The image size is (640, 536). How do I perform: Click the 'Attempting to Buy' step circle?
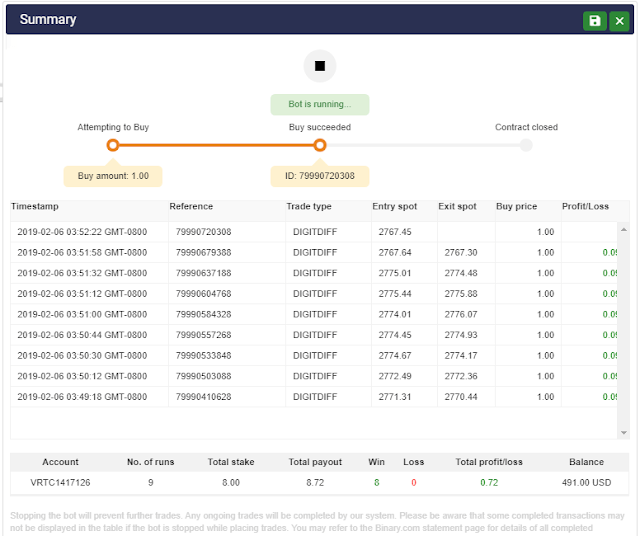click(113, 145)
